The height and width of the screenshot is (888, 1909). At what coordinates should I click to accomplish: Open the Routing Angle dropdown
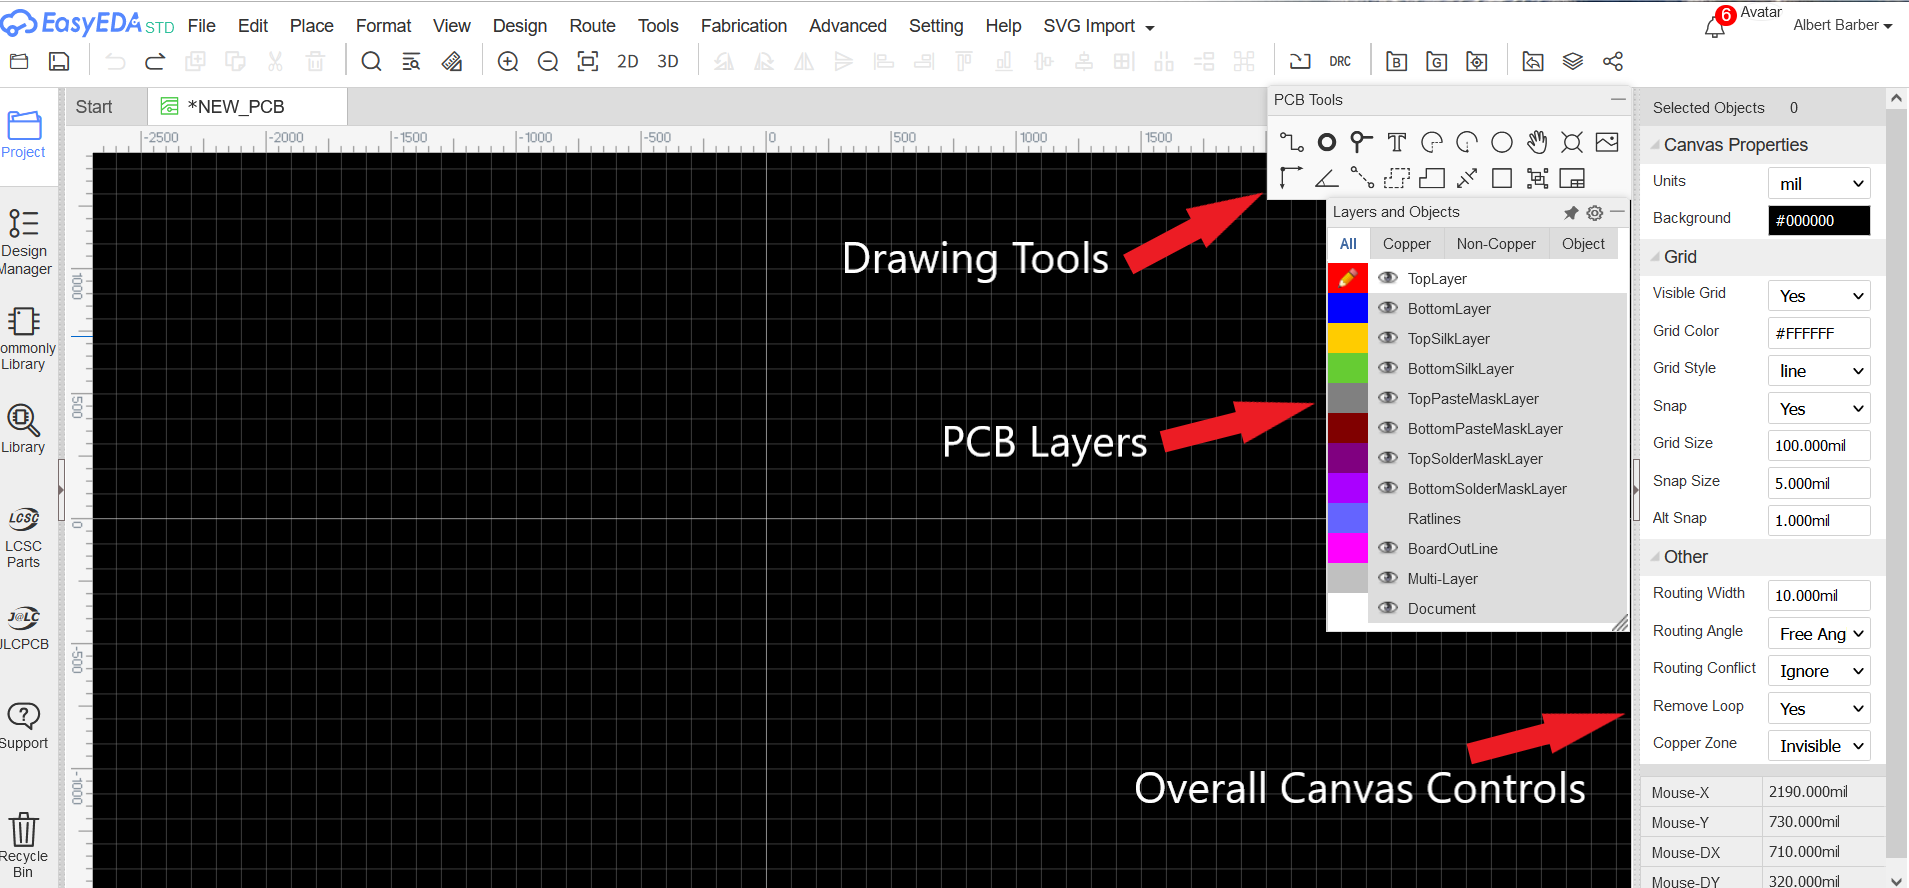tap(1819, 633)
